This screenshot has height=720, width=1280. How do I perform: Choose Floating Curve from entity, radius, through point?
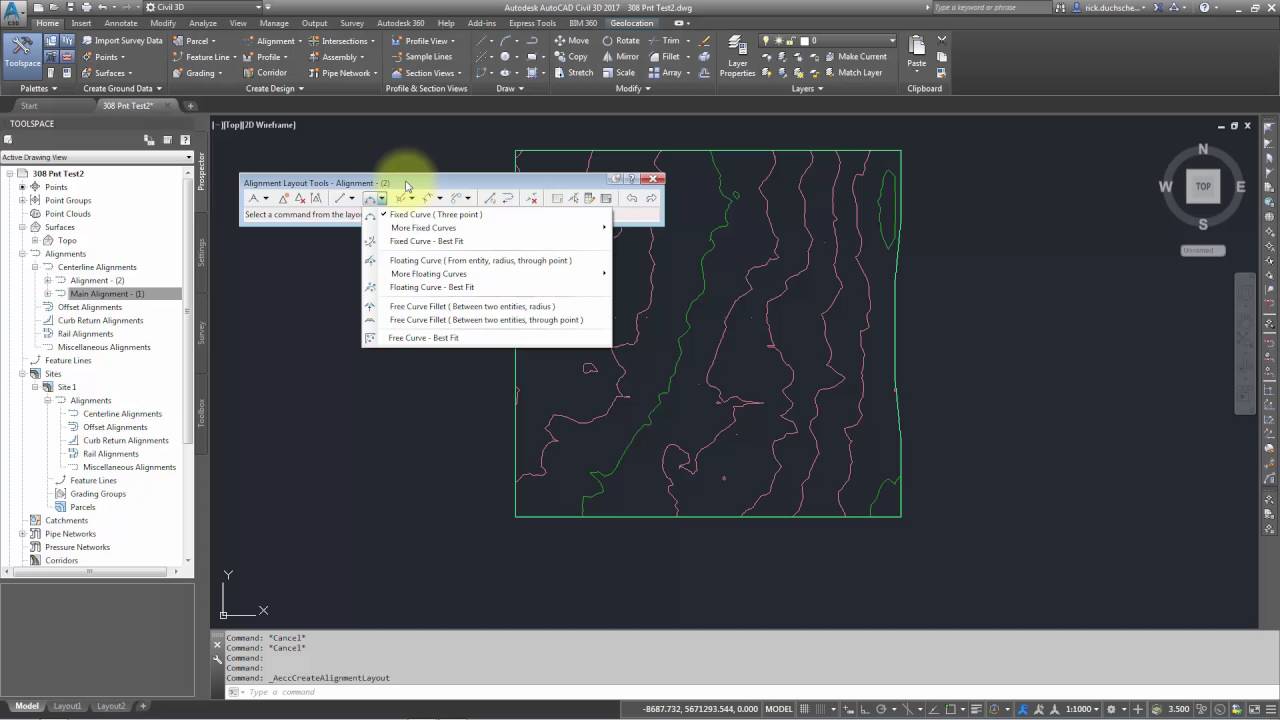[487, 260]
